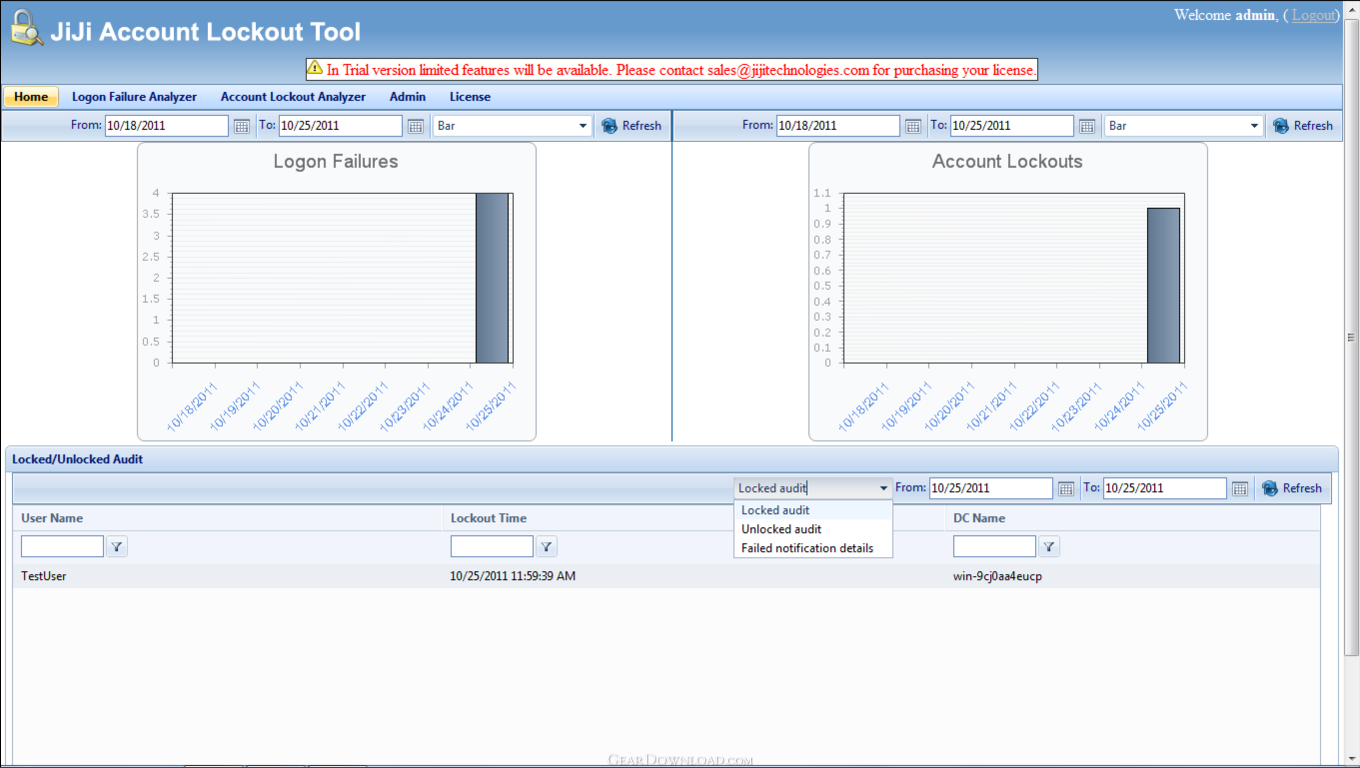Open the Admin menu

click(x=408, y=97)
